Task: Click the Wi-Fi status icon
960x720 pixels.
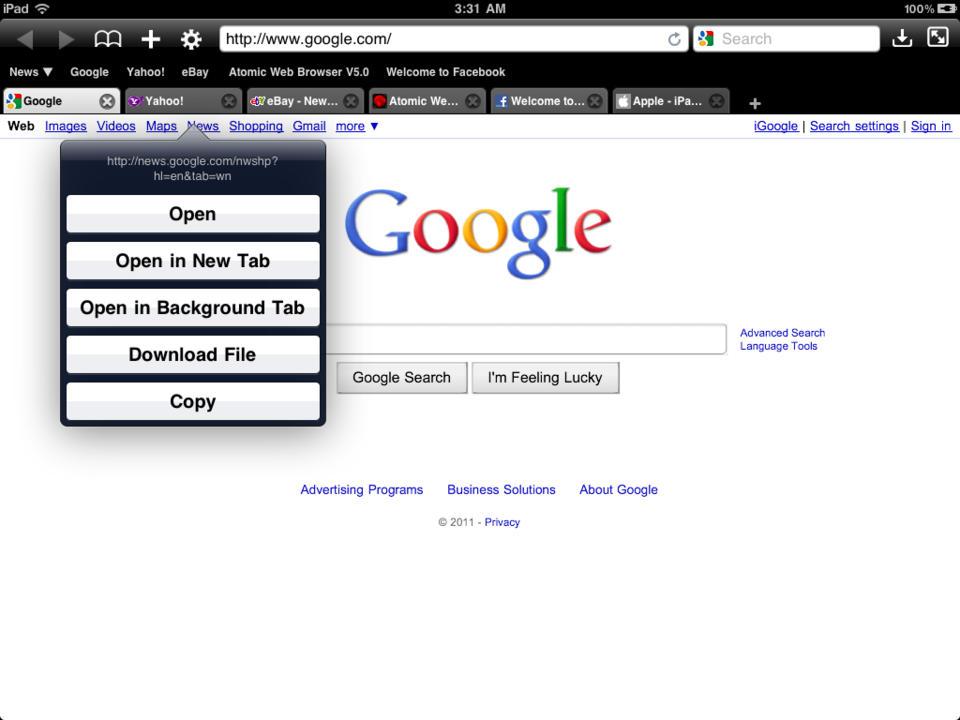Action: point(42,9)
